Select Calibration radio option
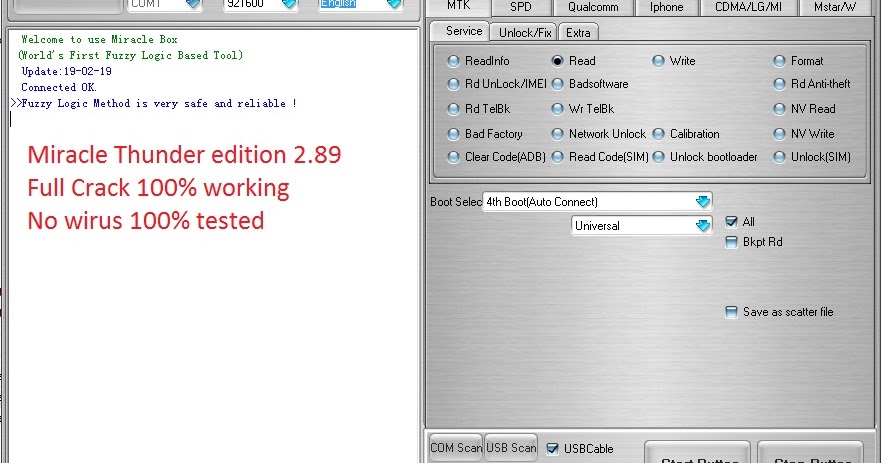This screenshot has width=881, height=463. [x=659, y=134]
